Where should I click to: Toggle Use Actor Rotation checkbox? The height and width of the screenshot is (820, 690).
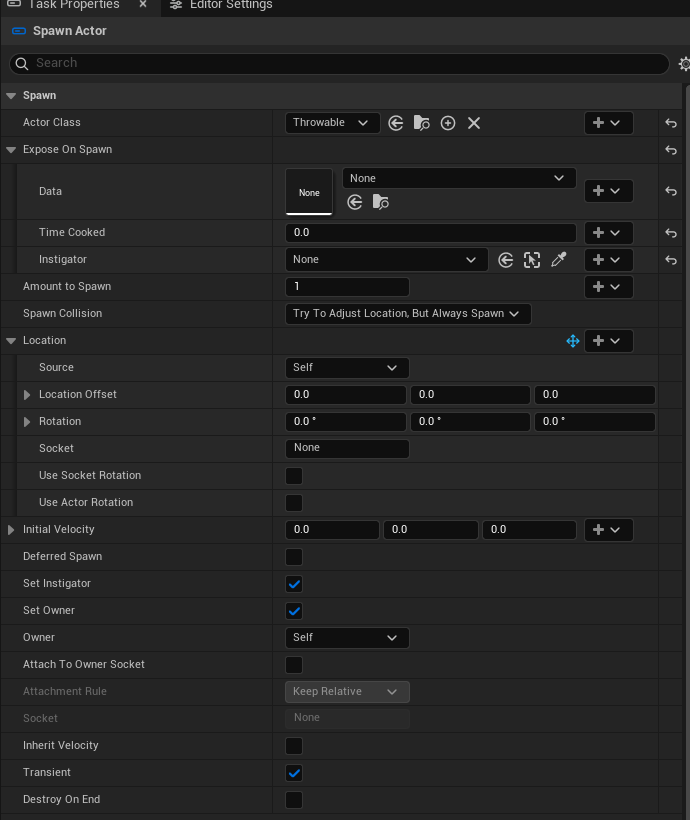click(x=294, y=503)
